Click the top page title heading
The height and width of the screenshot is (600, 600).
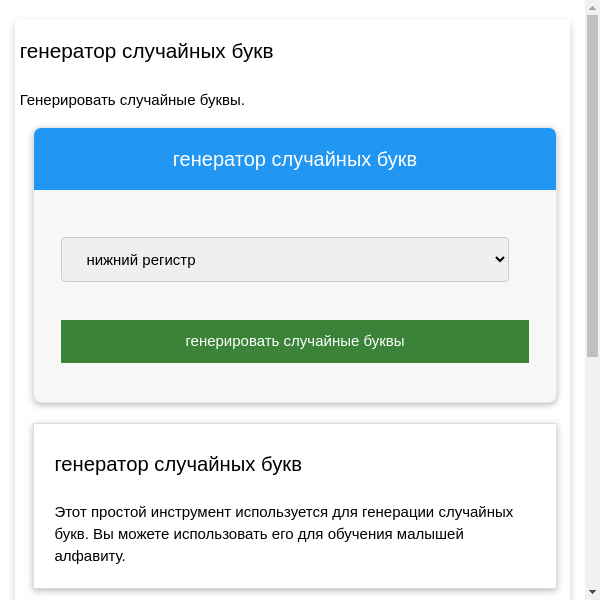point(146,51)
